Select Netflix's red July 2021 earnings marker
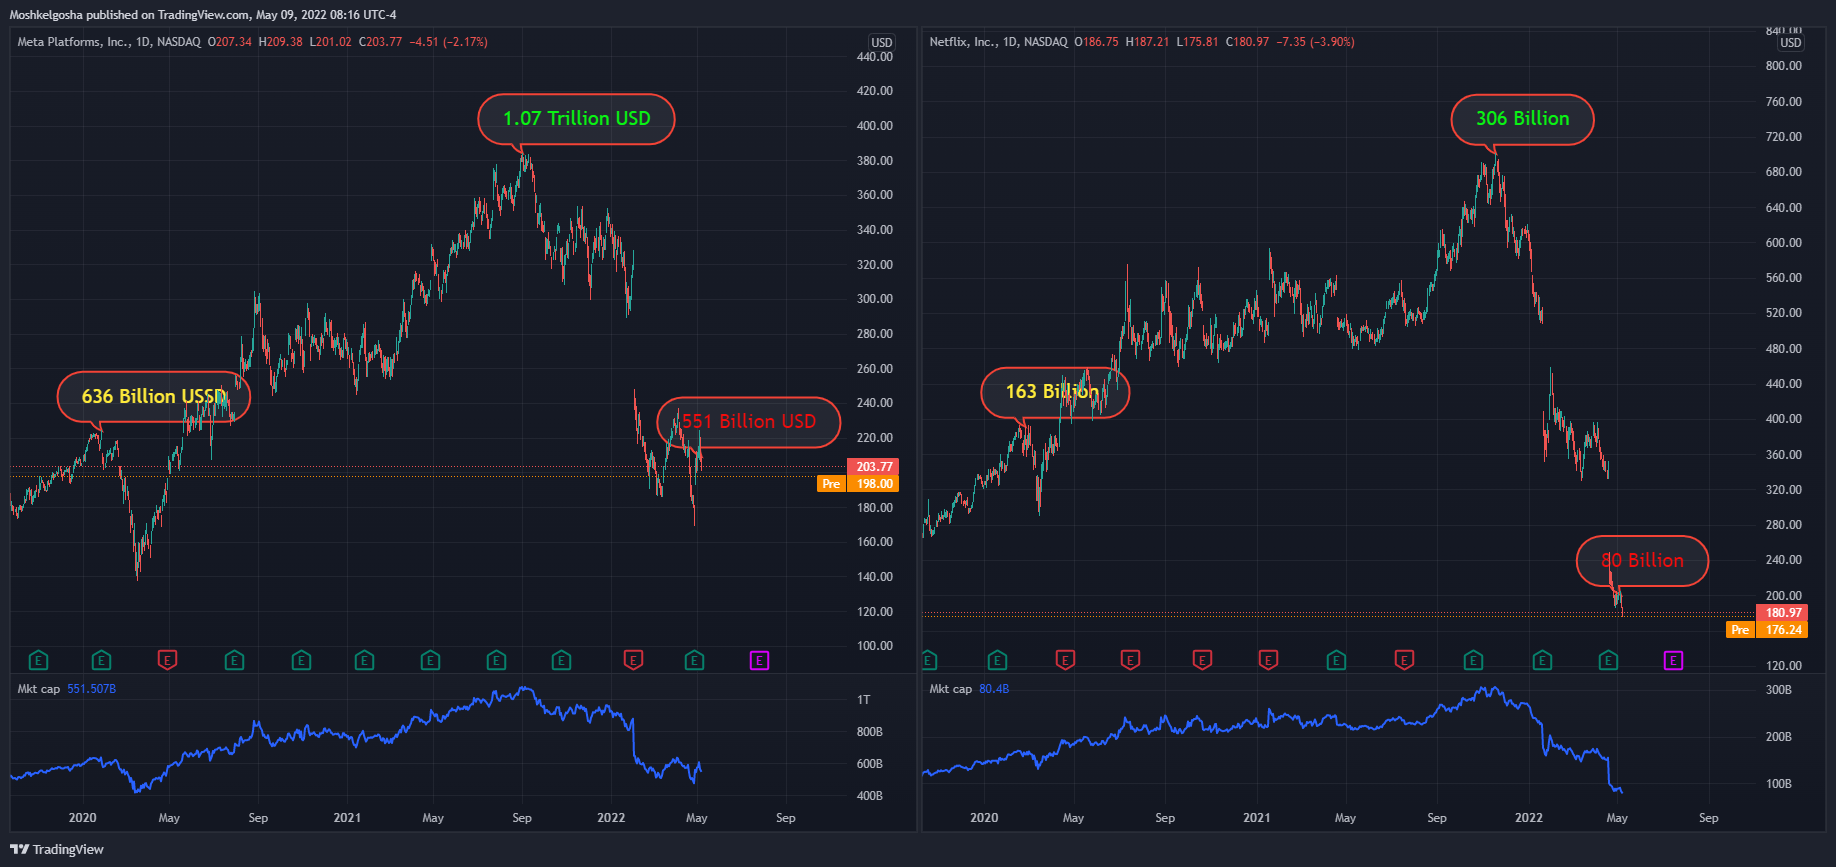Viewport: 1836px width, 867px height. pos(1404,660)
